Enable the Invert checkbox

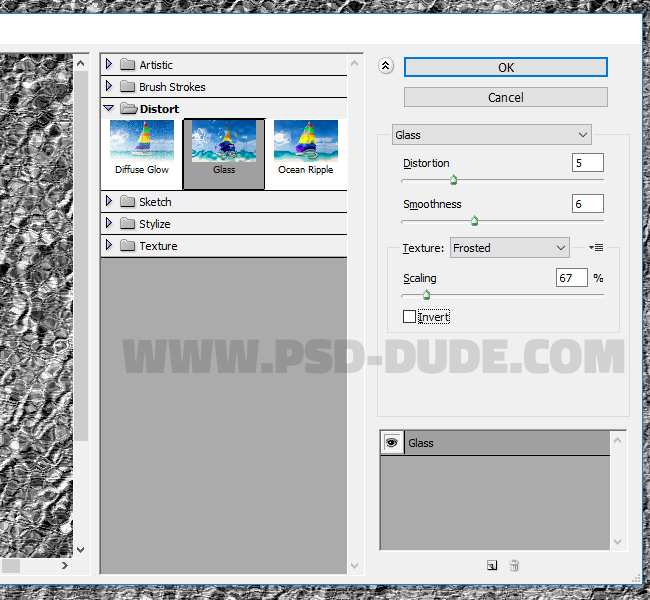(x=409, y=316)
